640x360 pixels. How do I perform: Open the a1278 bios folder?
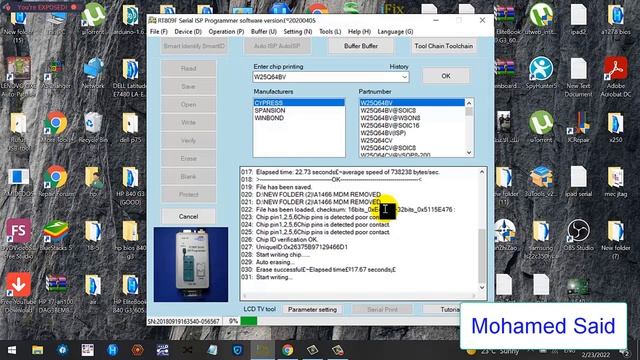(x=616, y=20)
